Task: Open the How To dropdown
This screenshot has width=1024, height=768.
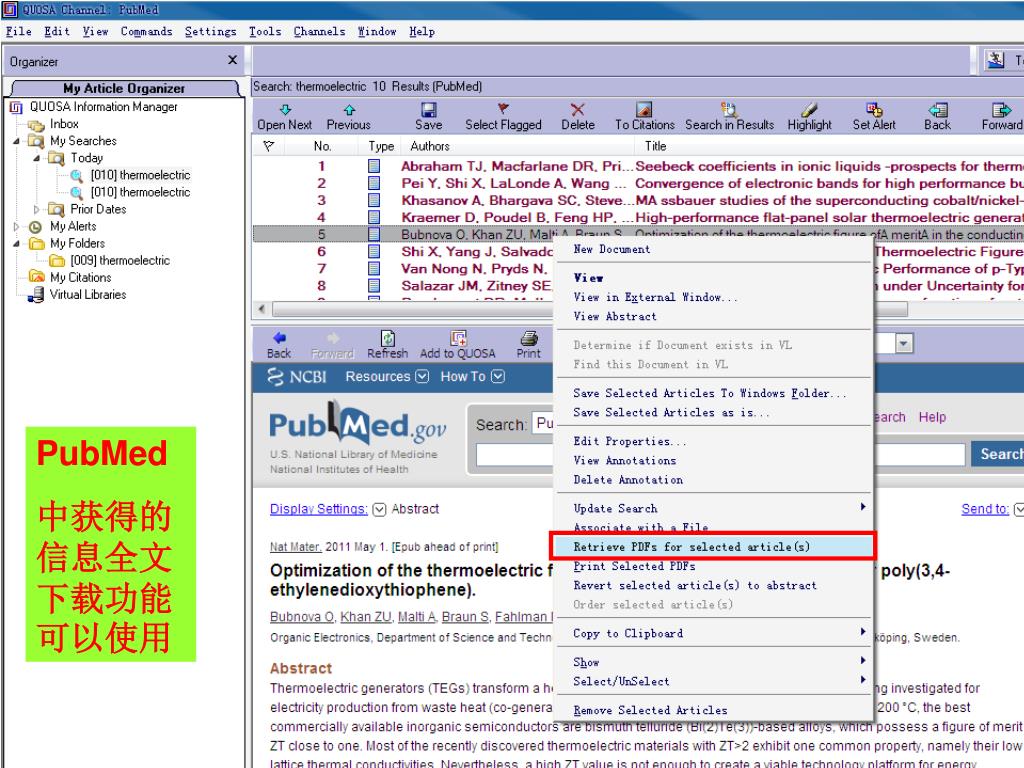Action: point(498,376)
